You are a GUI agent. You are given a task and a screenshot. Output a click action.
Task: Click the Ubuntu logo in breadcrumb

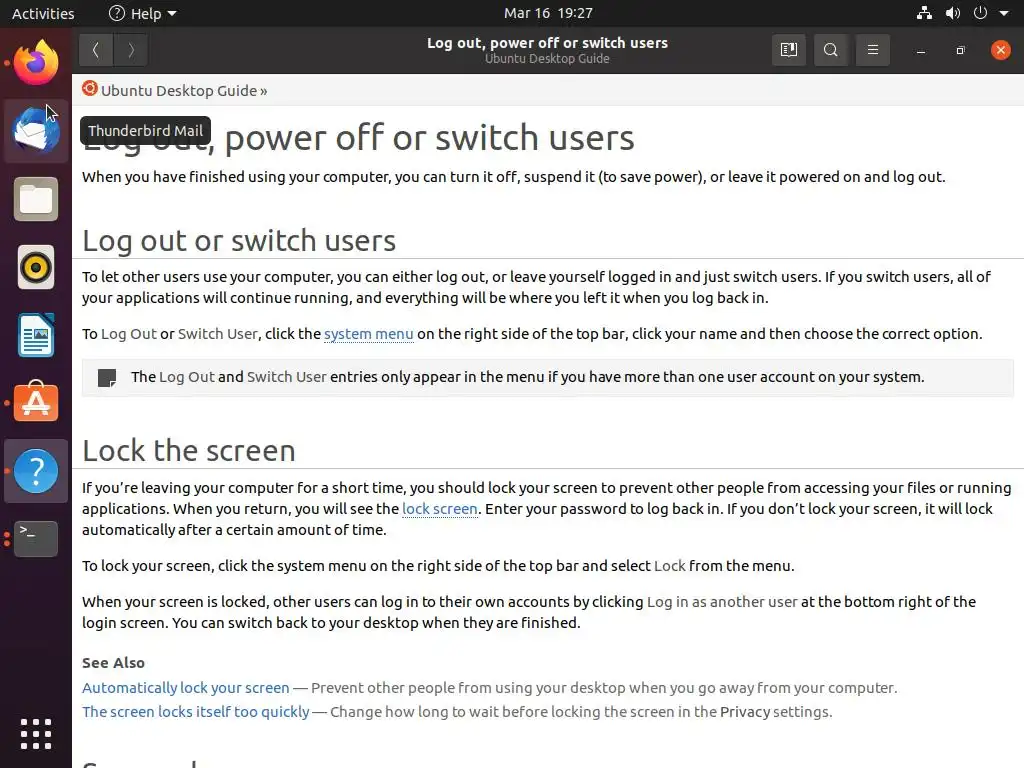point(89,89)
